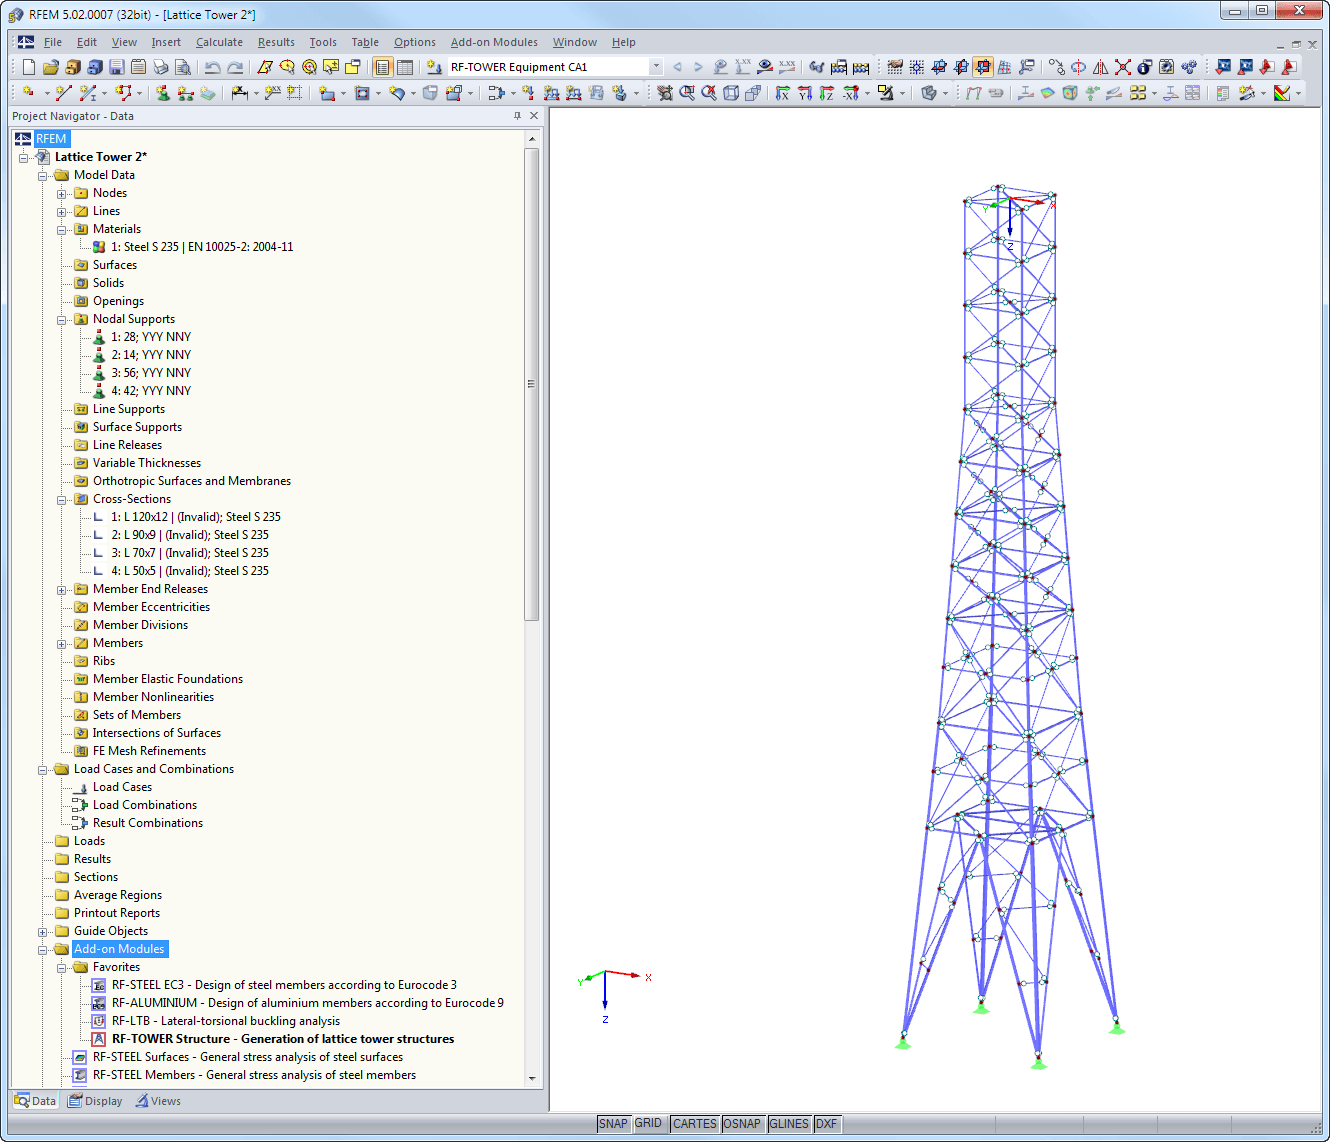Enable OSNAP in the status bar
Image resolution: width=1330 pixels, height=1142 pixels.
coord(742,1123)
